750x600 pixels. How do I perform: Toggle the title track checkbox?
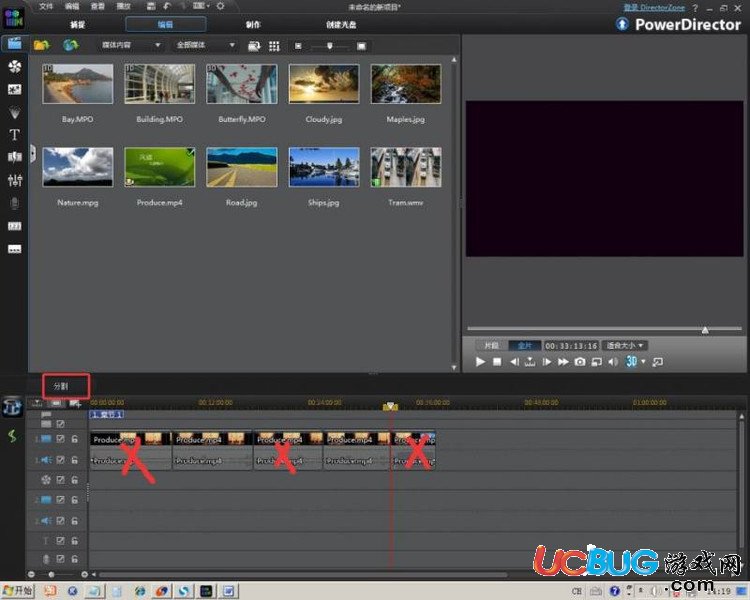coord(60,541)
